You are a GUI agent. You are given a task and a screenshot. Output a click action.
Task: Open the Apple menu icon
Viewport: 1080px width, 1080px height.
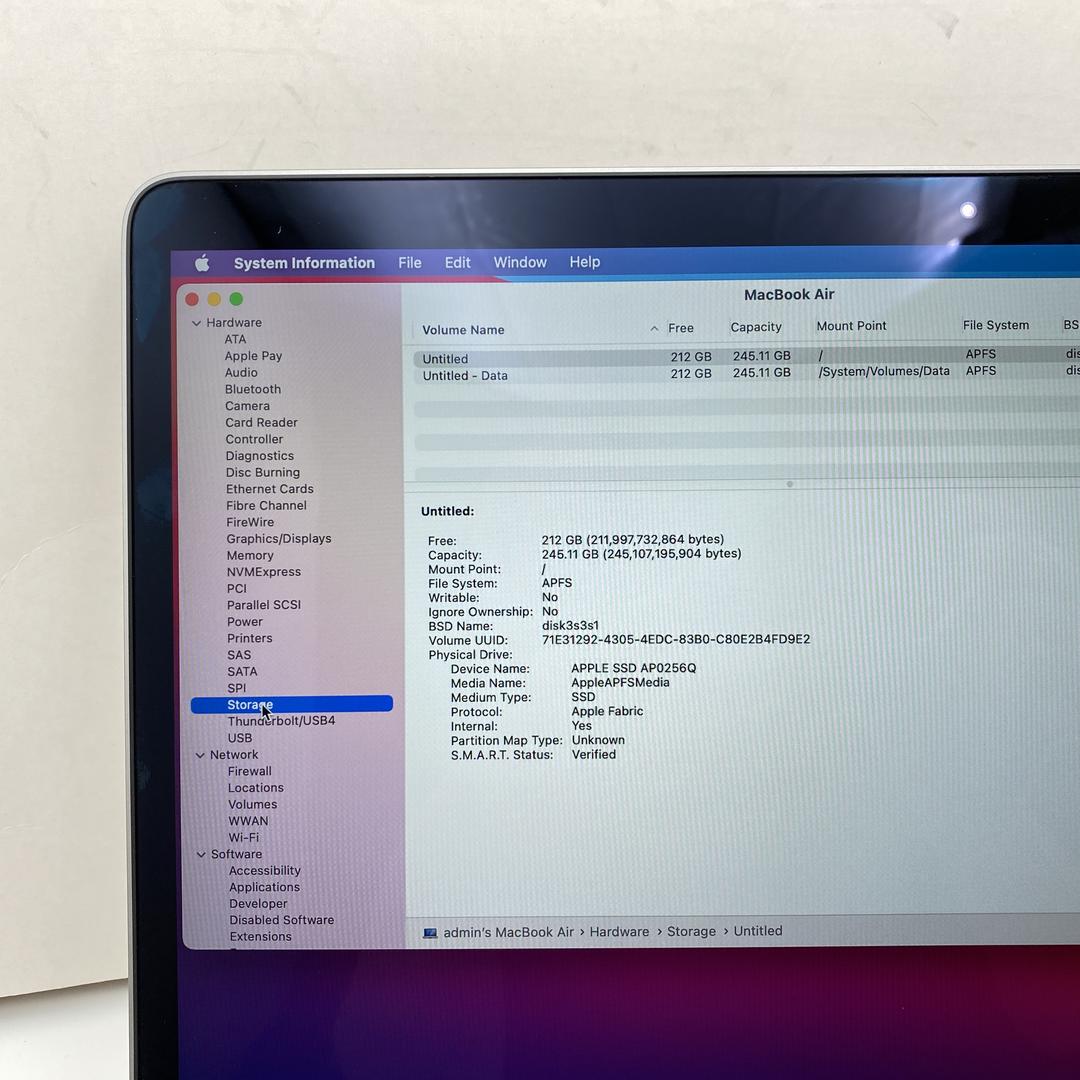coord(202,262)
